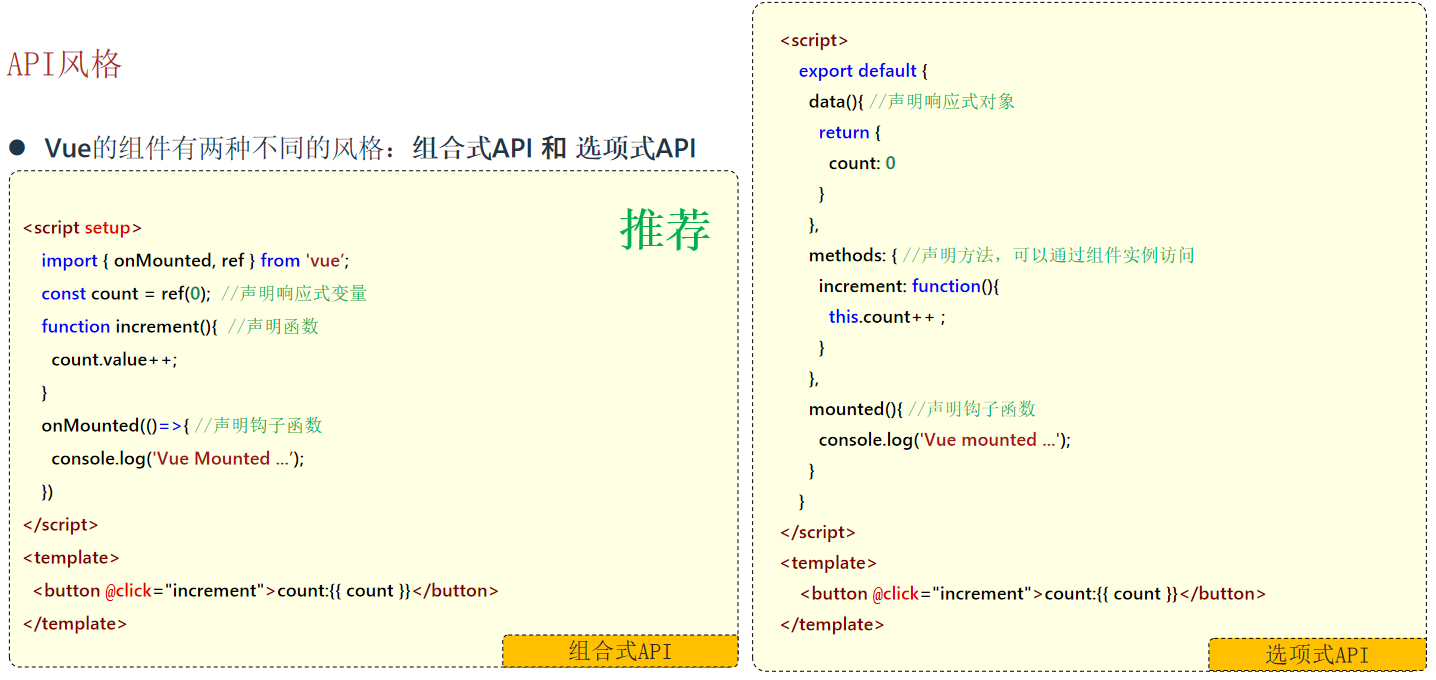Screen dimensions: 1436x680
Task: Select the line "increment: function(){"
Action: pos(909,287)
